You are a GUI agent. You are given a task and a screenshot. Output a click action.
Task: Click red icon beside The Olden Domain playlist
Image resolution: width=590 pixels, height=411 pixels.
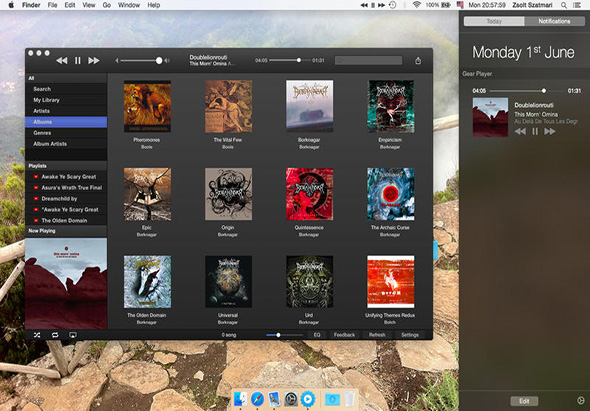(x=36, y=221)
